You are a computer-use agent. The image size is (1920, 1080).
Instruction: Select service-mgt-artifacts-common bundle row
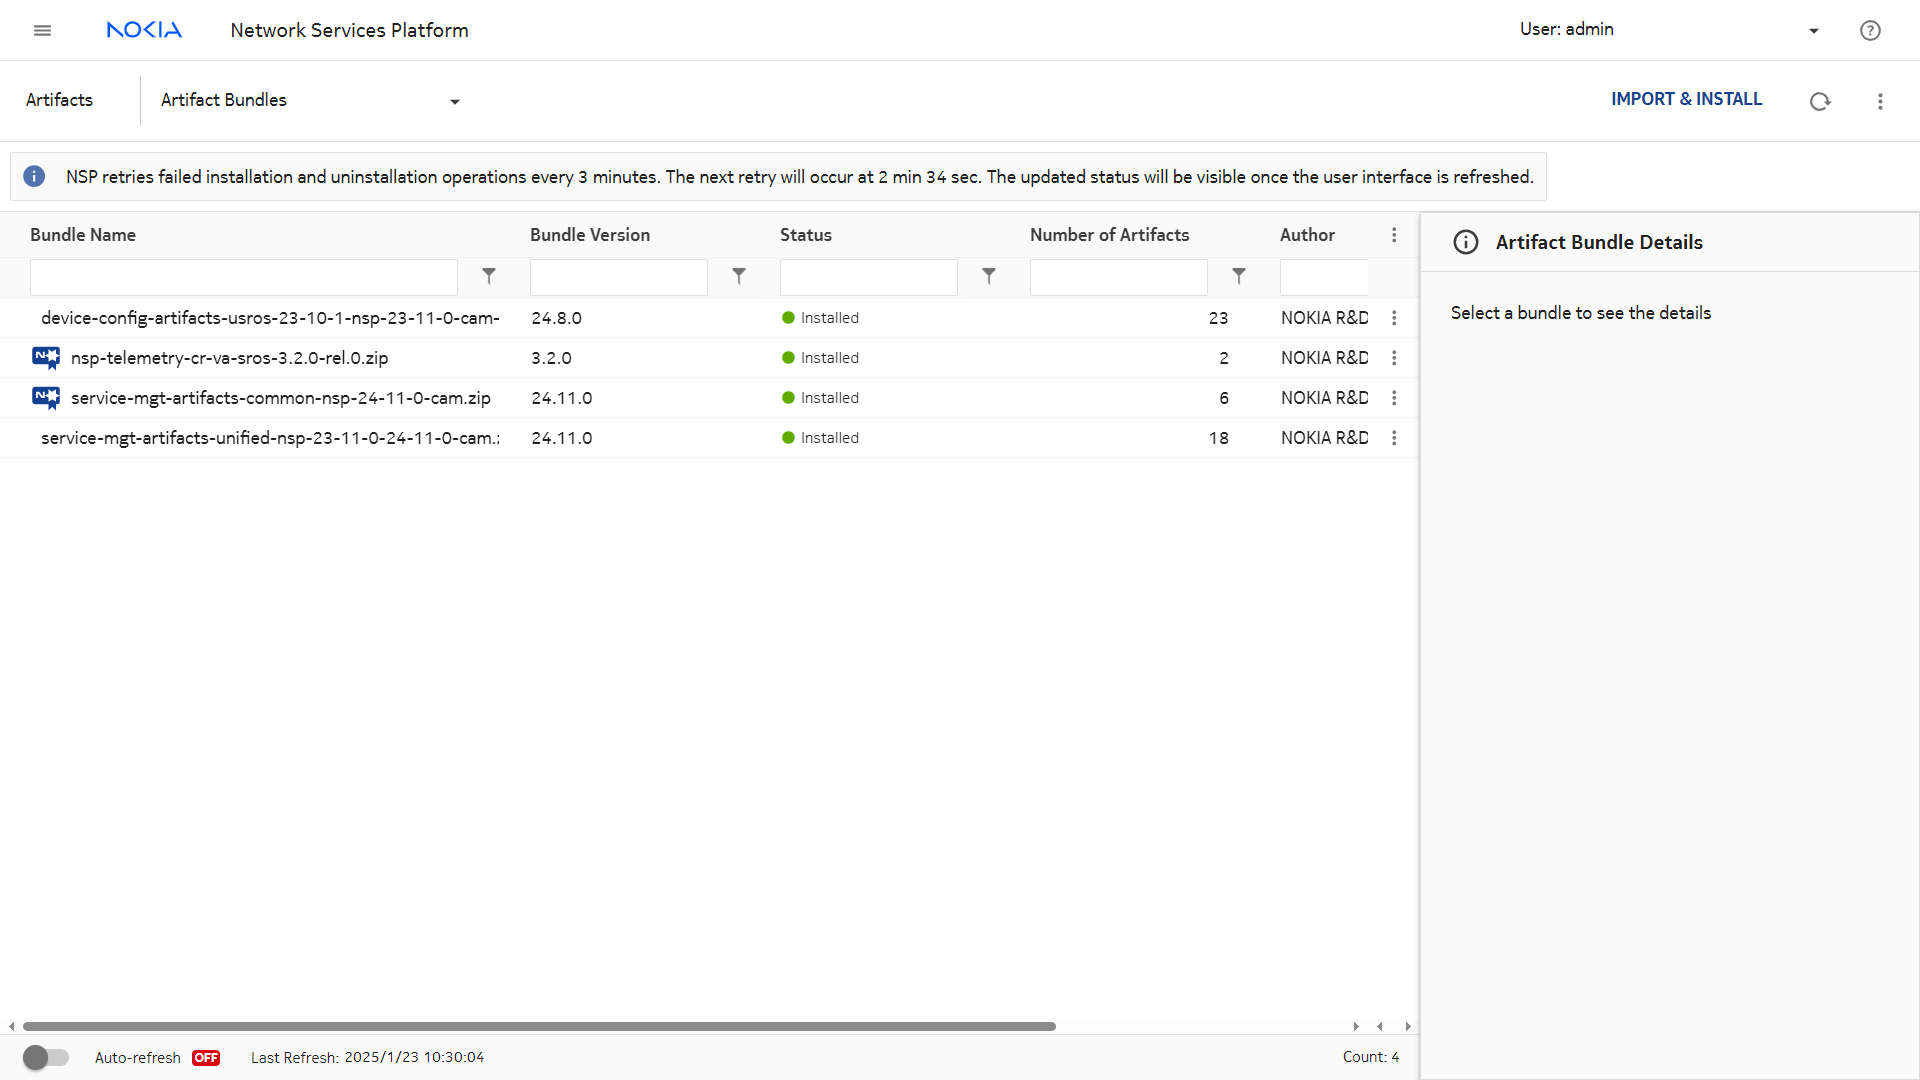[x=280, y=398]
